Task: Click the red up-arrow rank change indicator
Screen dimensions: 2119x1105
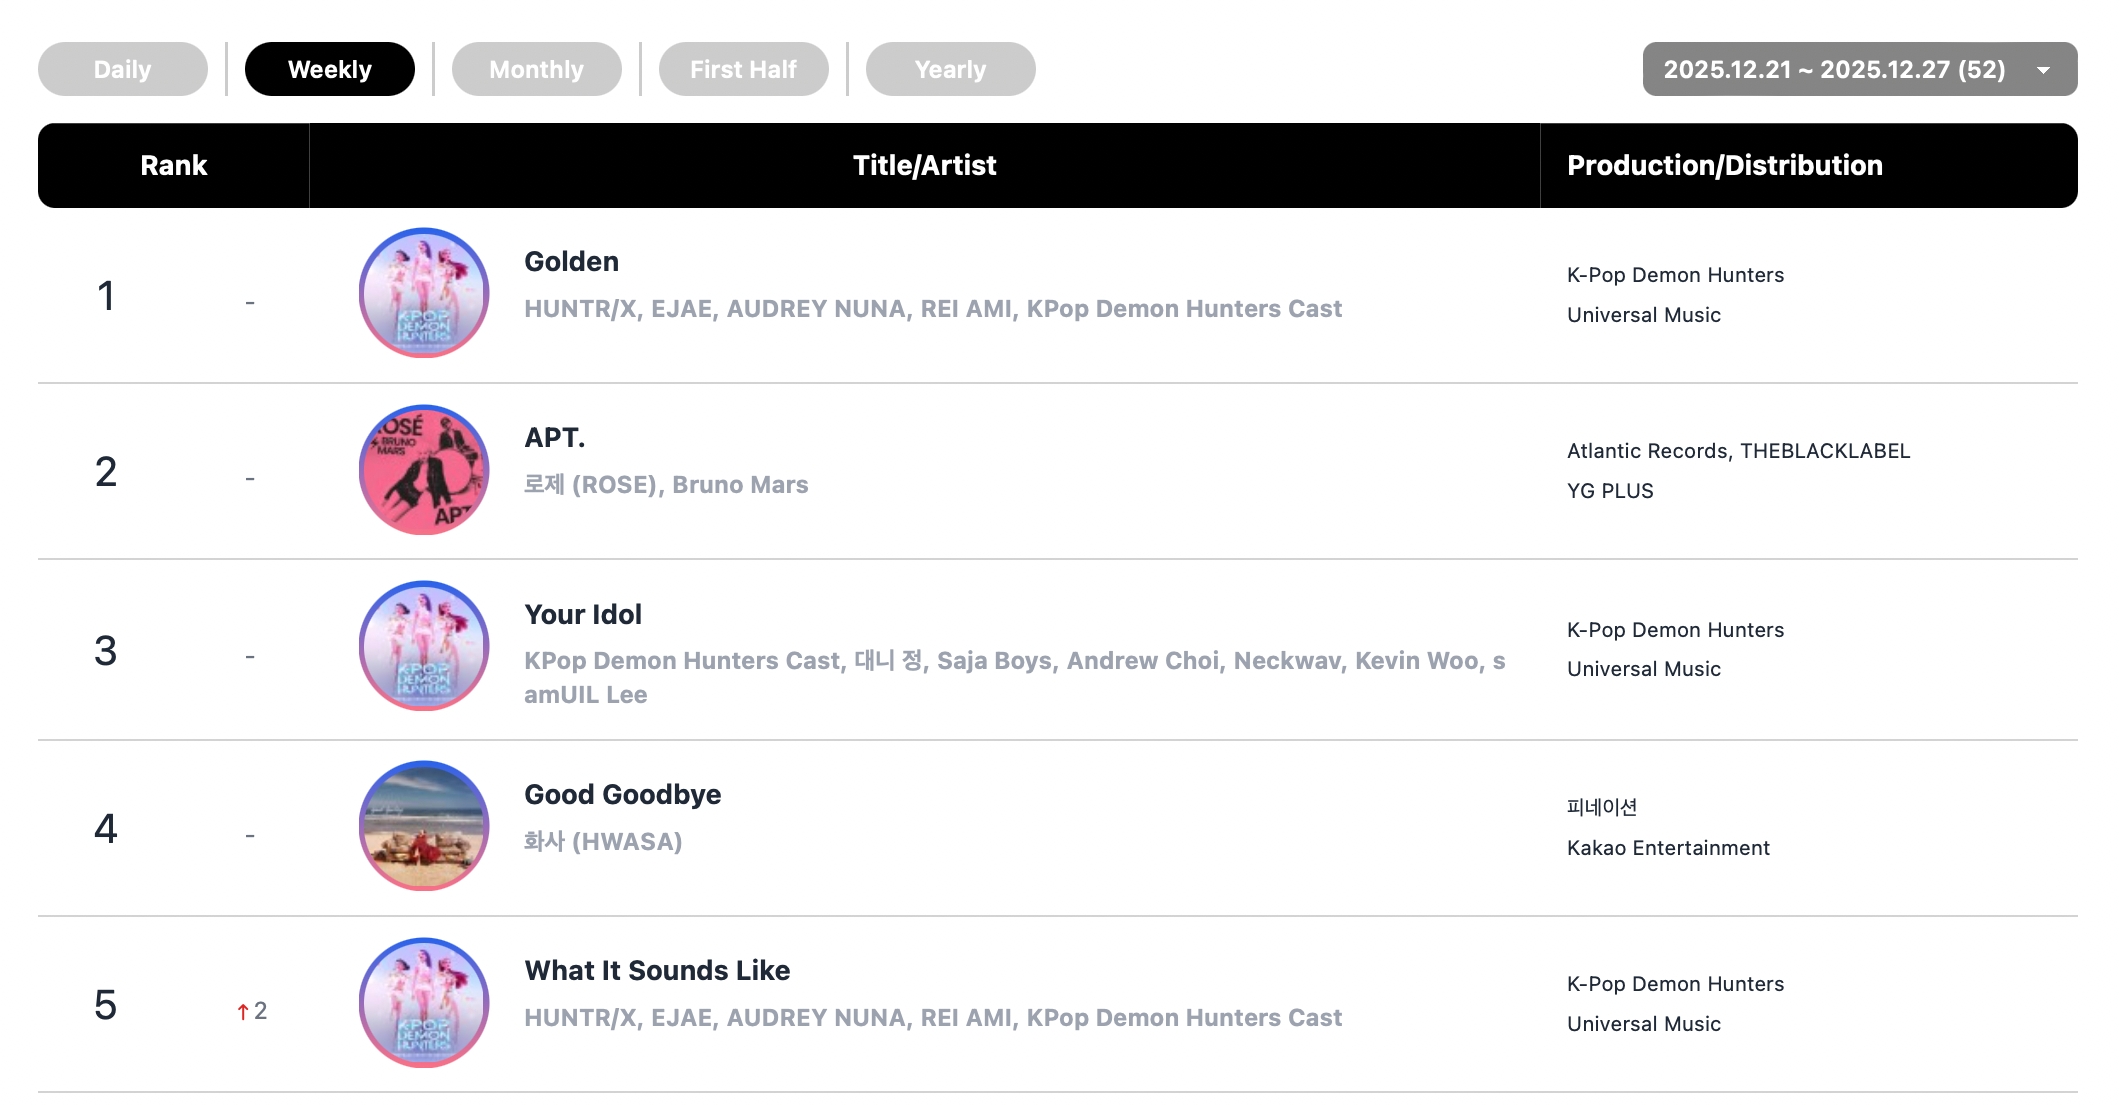Action: click(243, 1012)
